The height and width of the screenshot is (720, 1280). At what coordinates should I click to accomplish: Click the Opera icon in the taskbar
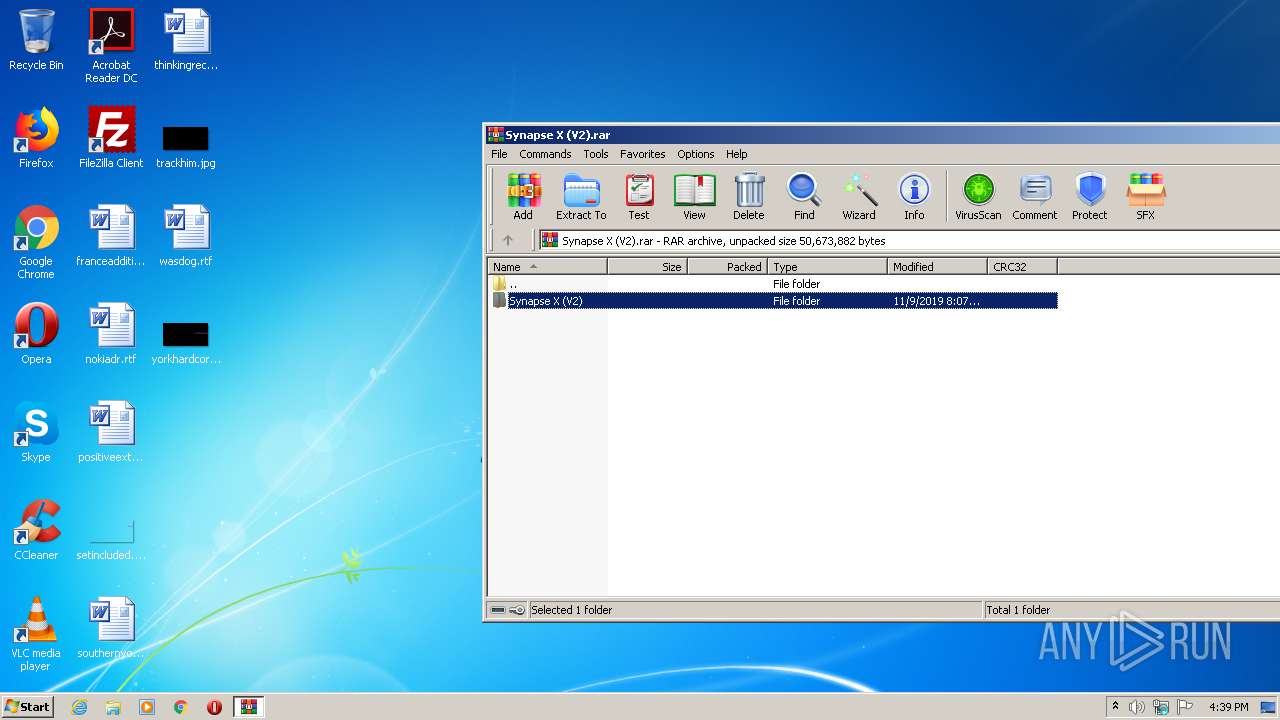(214, 707)
